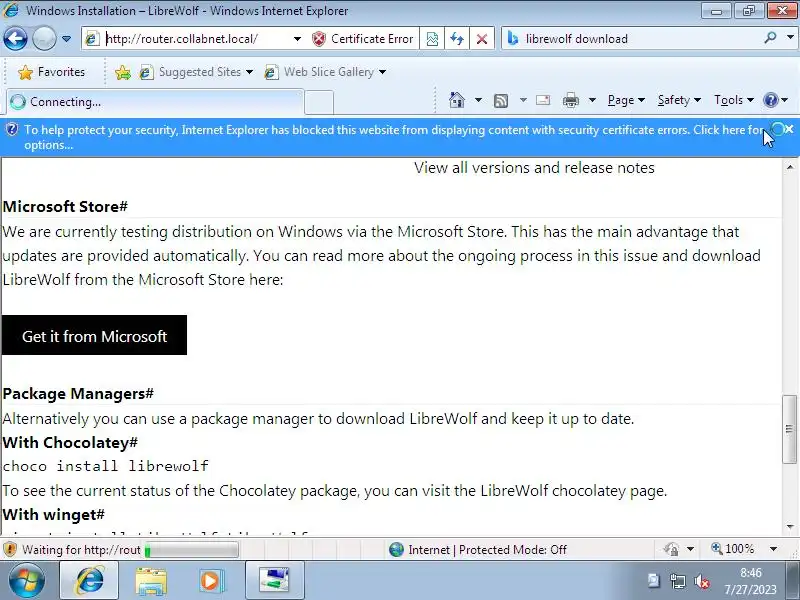Click the vertical scrollbar up arrow
This screenshot has height=600, width=800.
pyautogui.click(x=790, y=167)
